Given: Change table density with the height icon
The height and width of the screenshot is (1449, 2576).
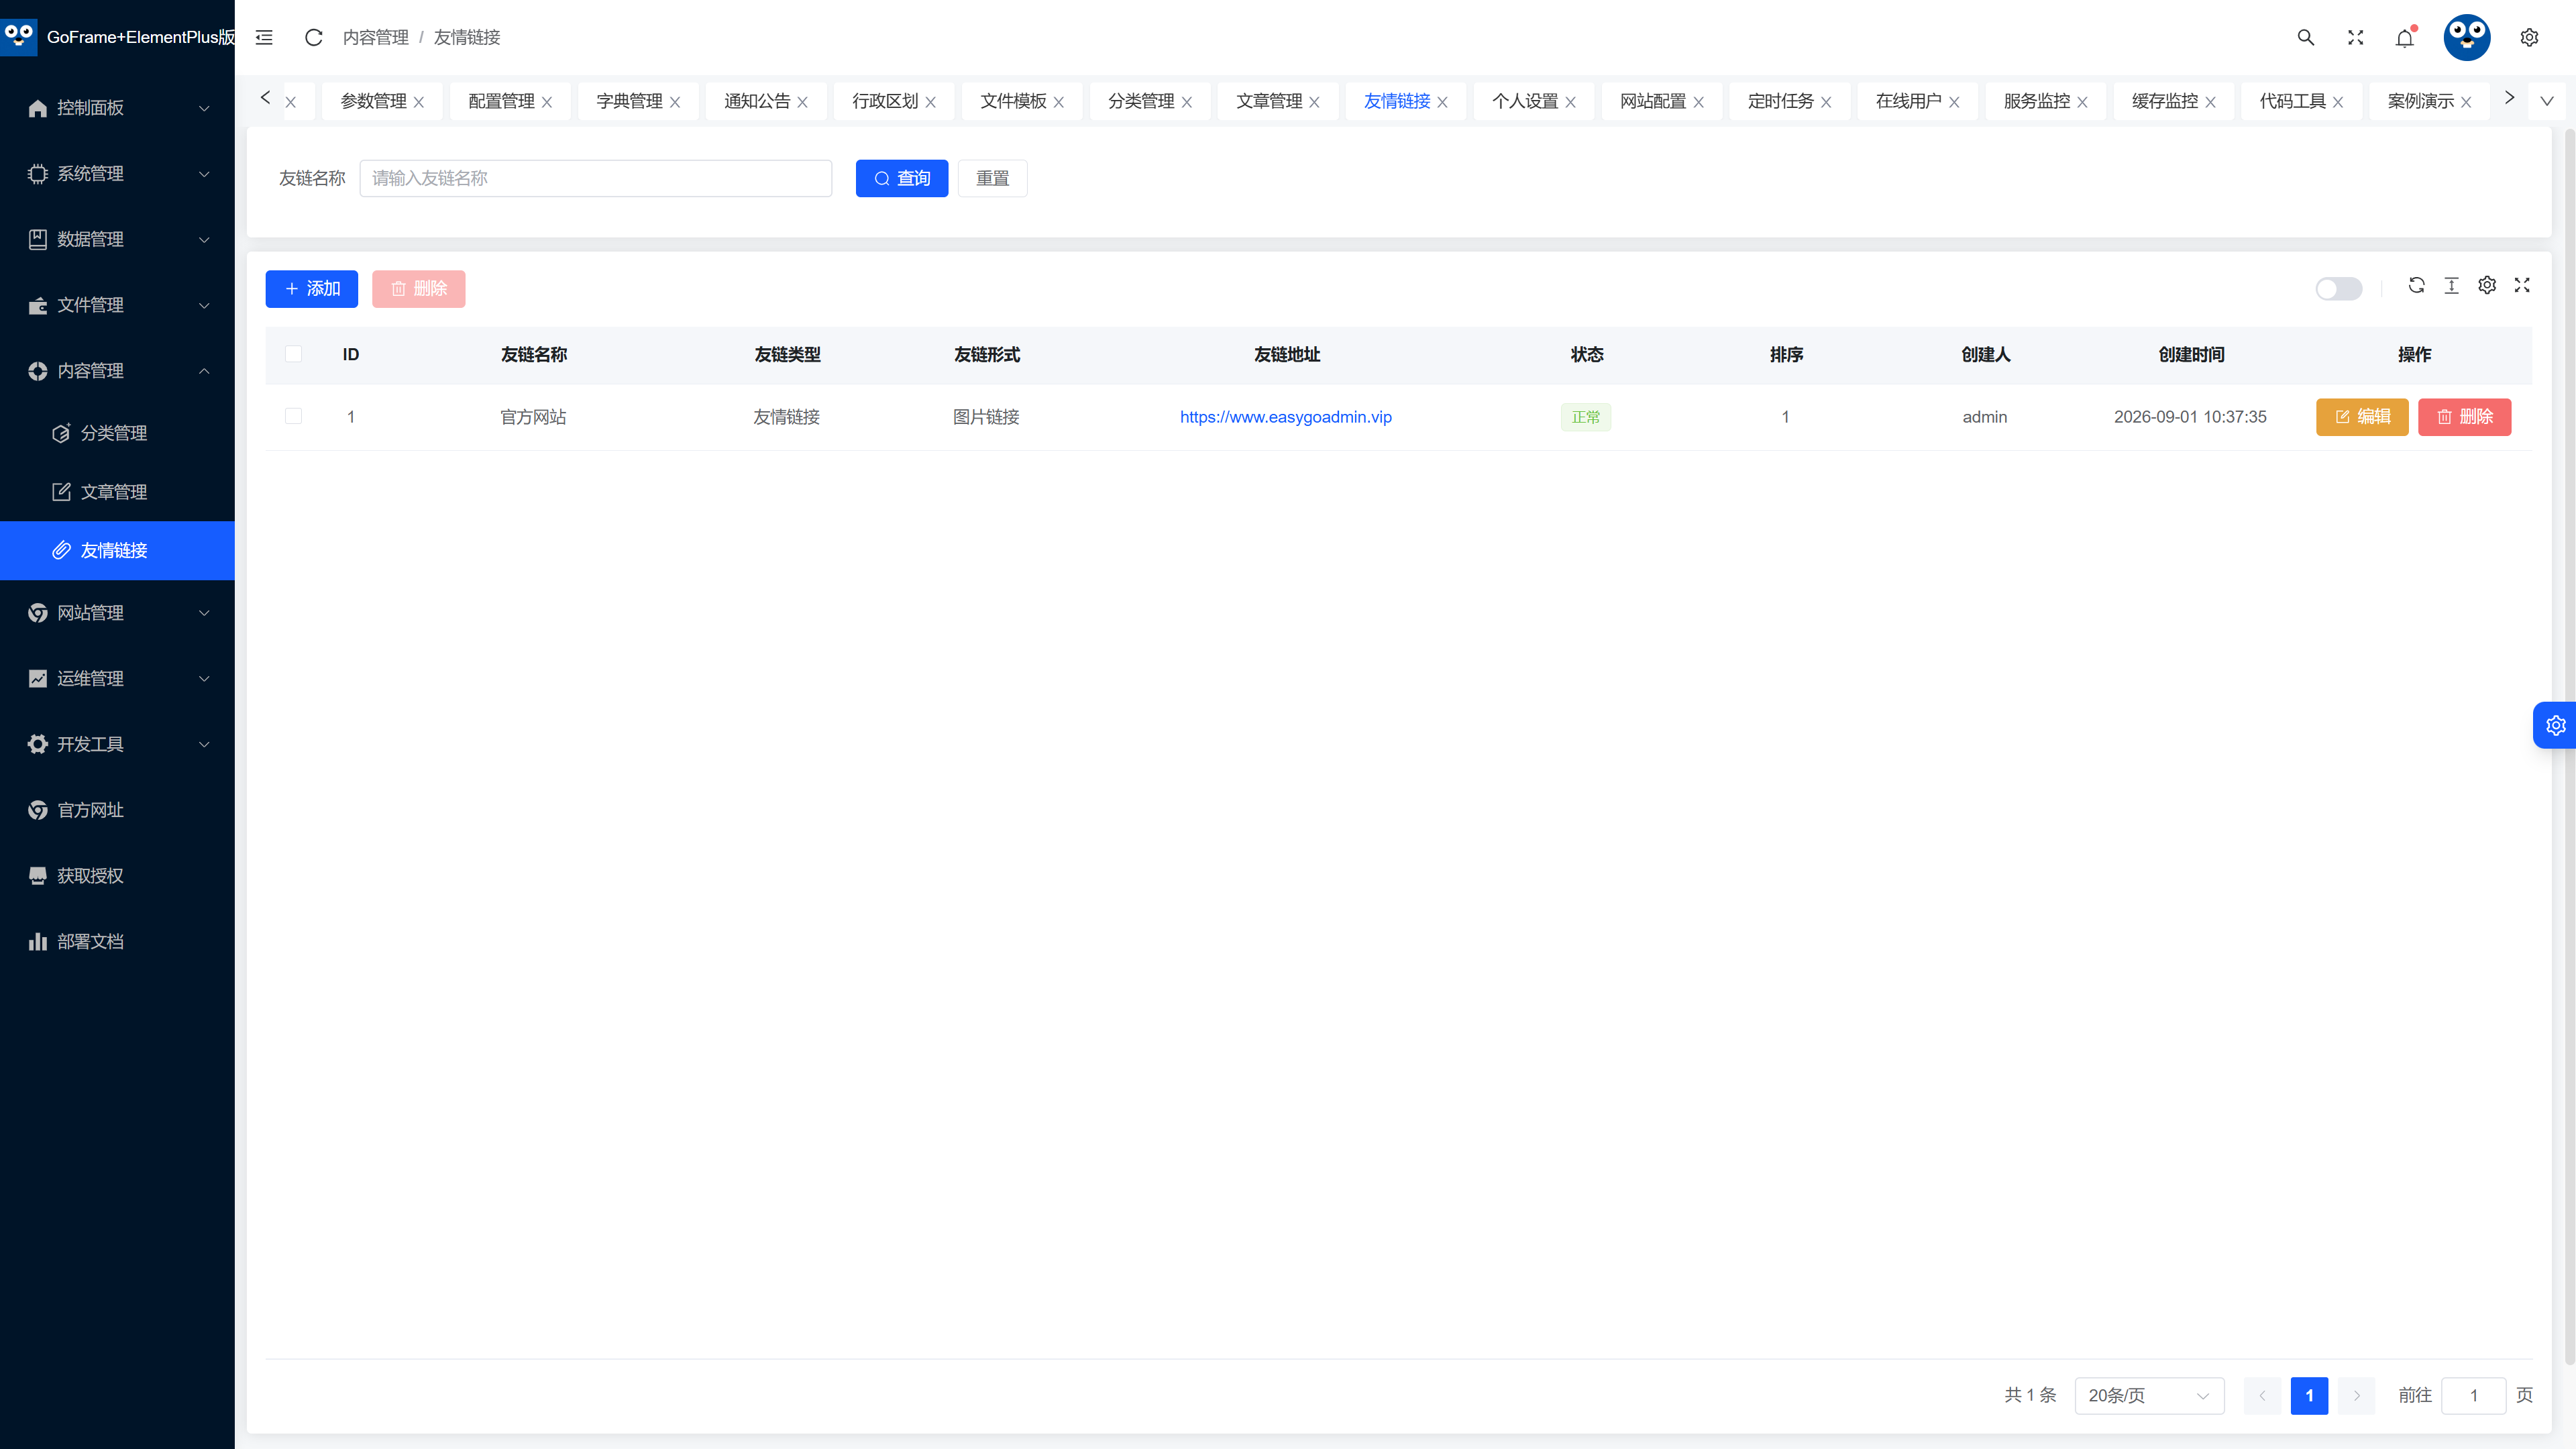Looking at the screenshot, I should pyautogui.click(x=2452, y=285).
